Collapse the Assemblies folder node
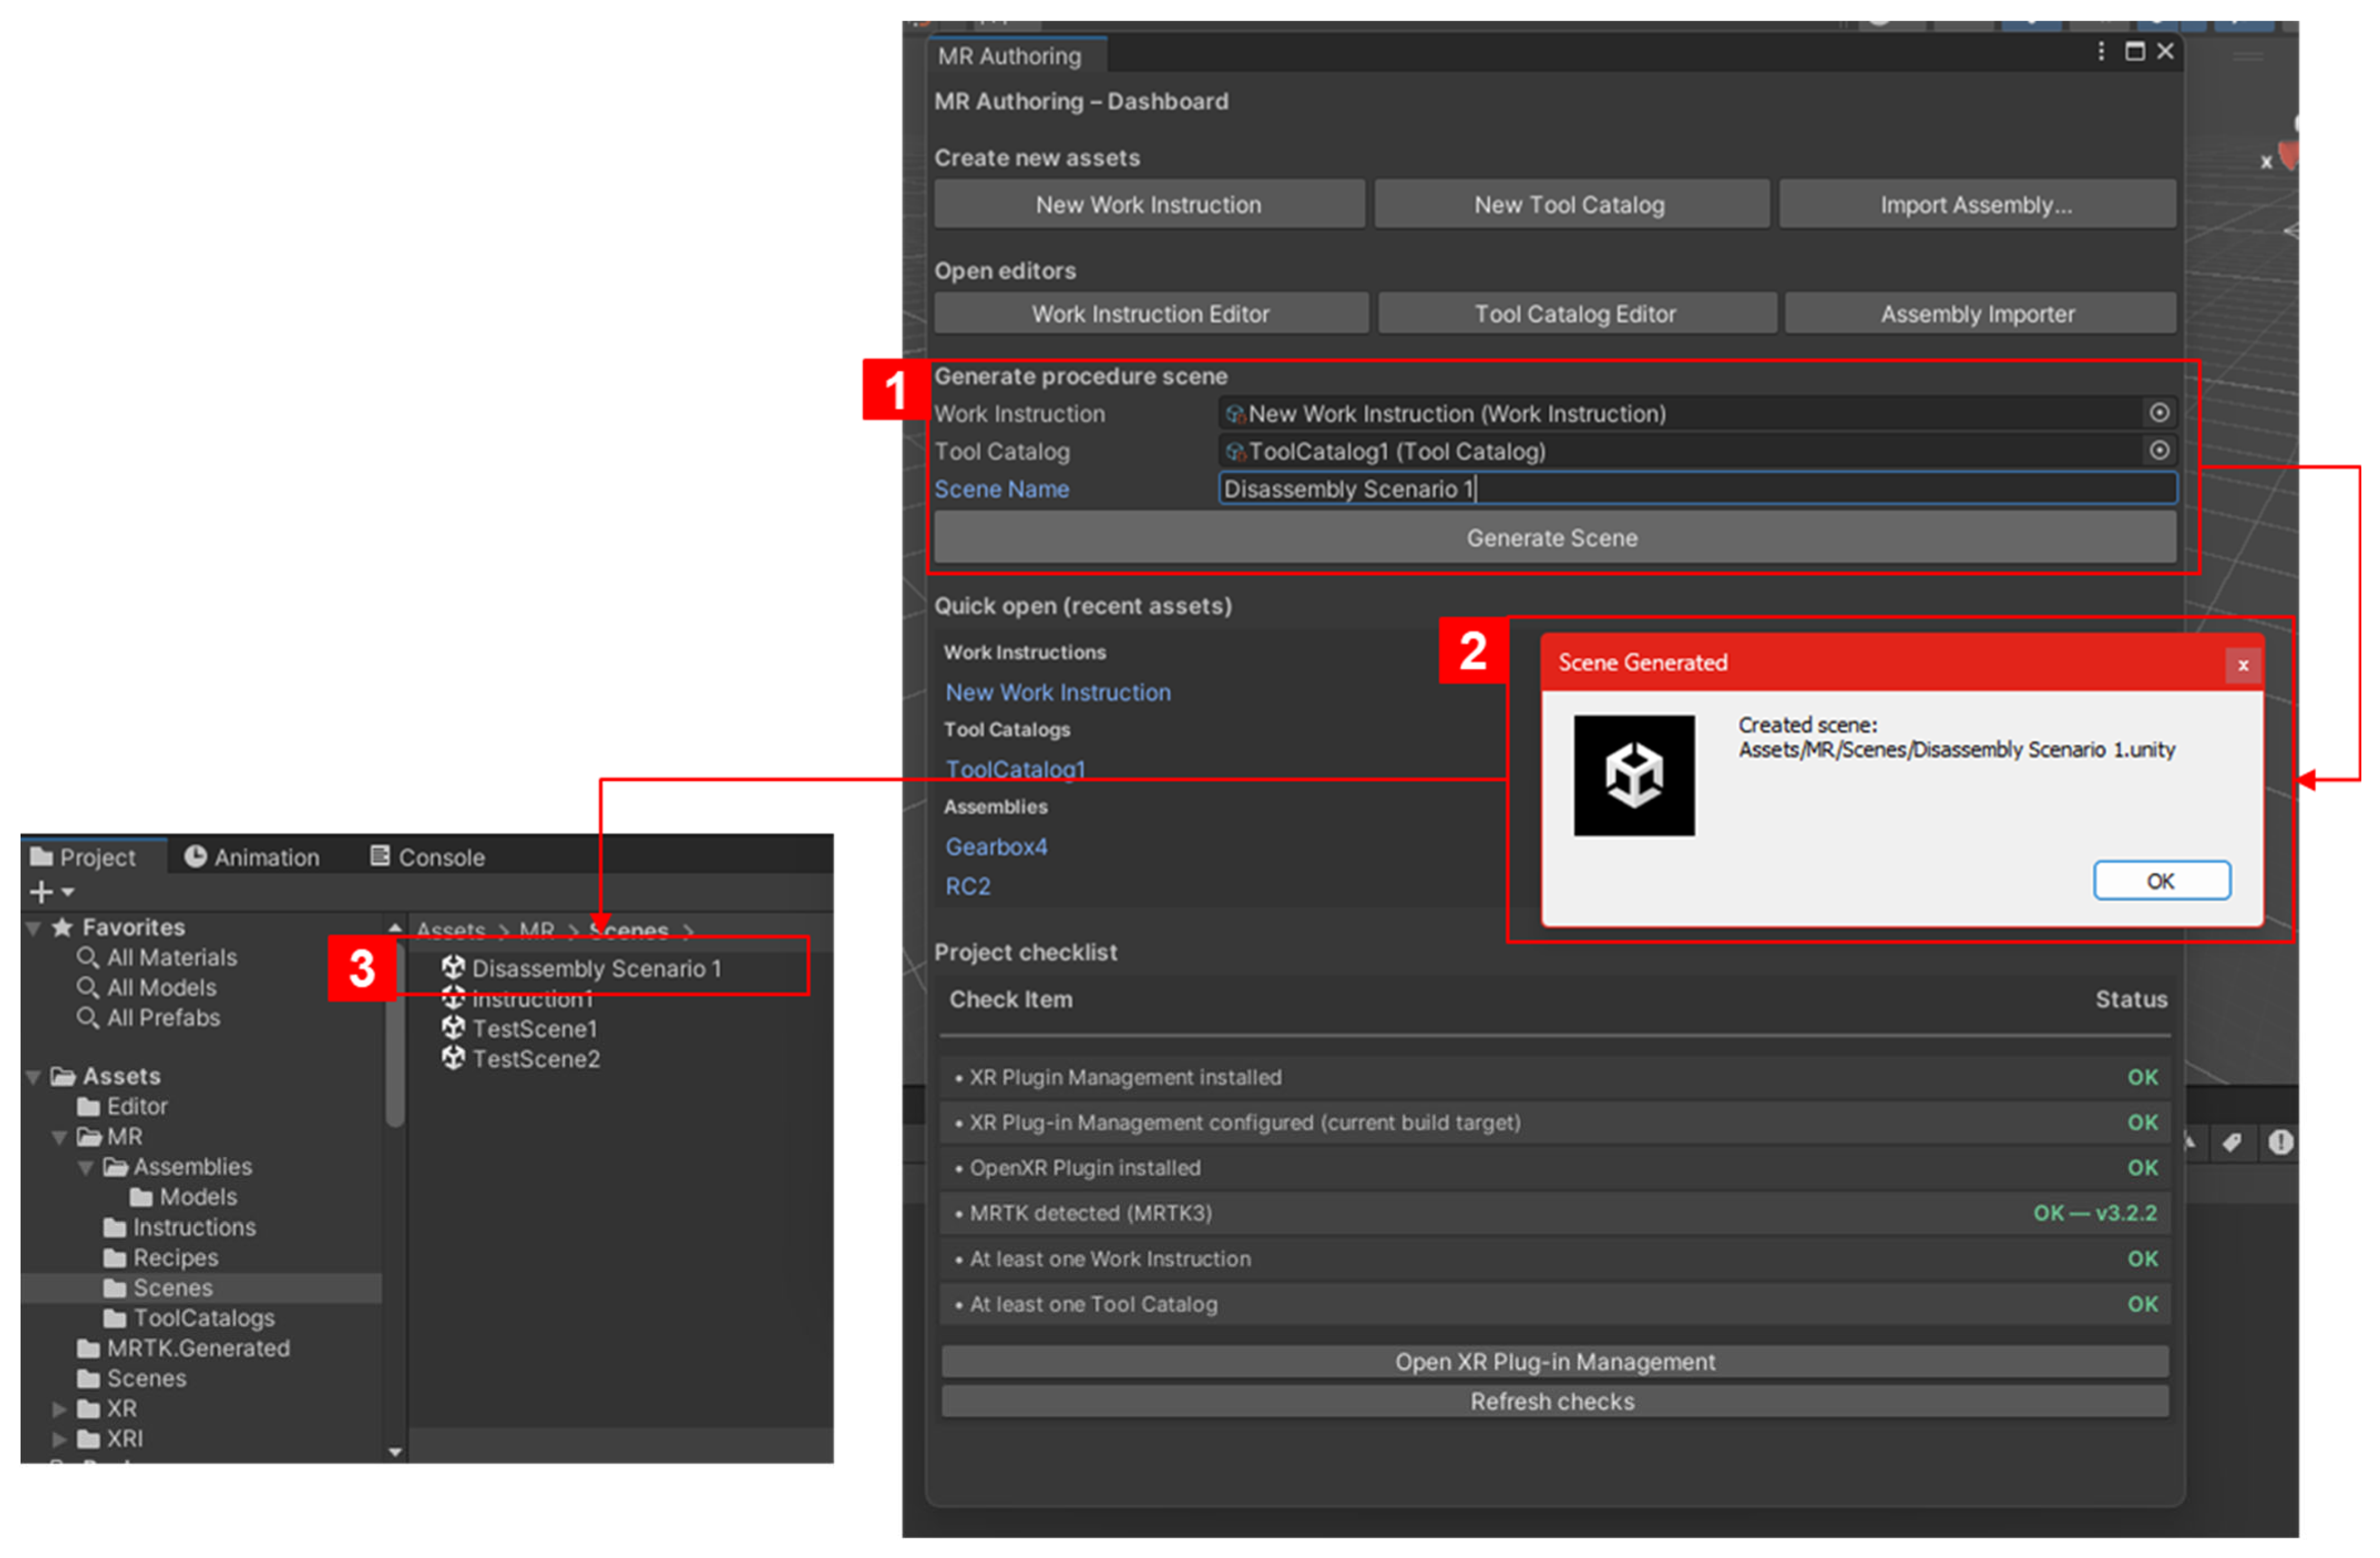The width and height of the screenshot is (2380, 1558). pos(85,1168)
